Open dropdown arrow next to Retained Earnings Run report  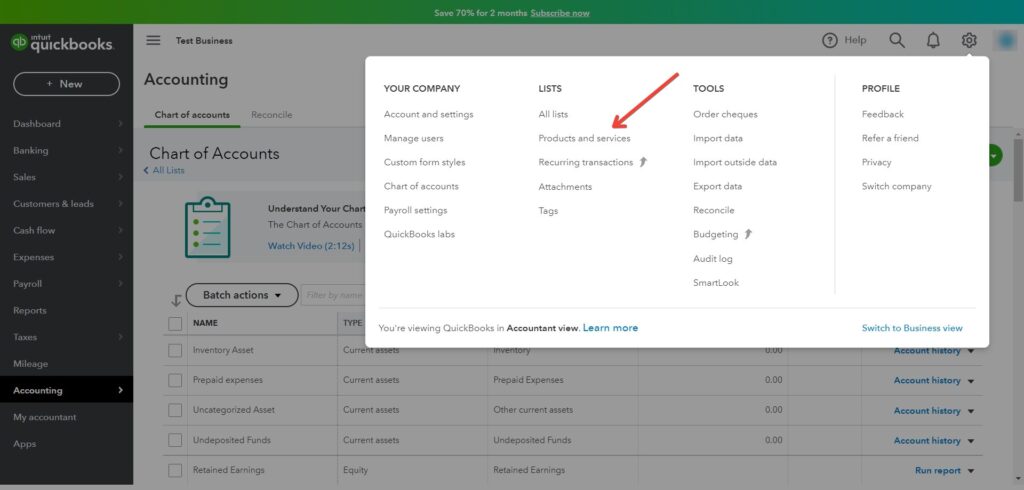click(x=971, y=471)
